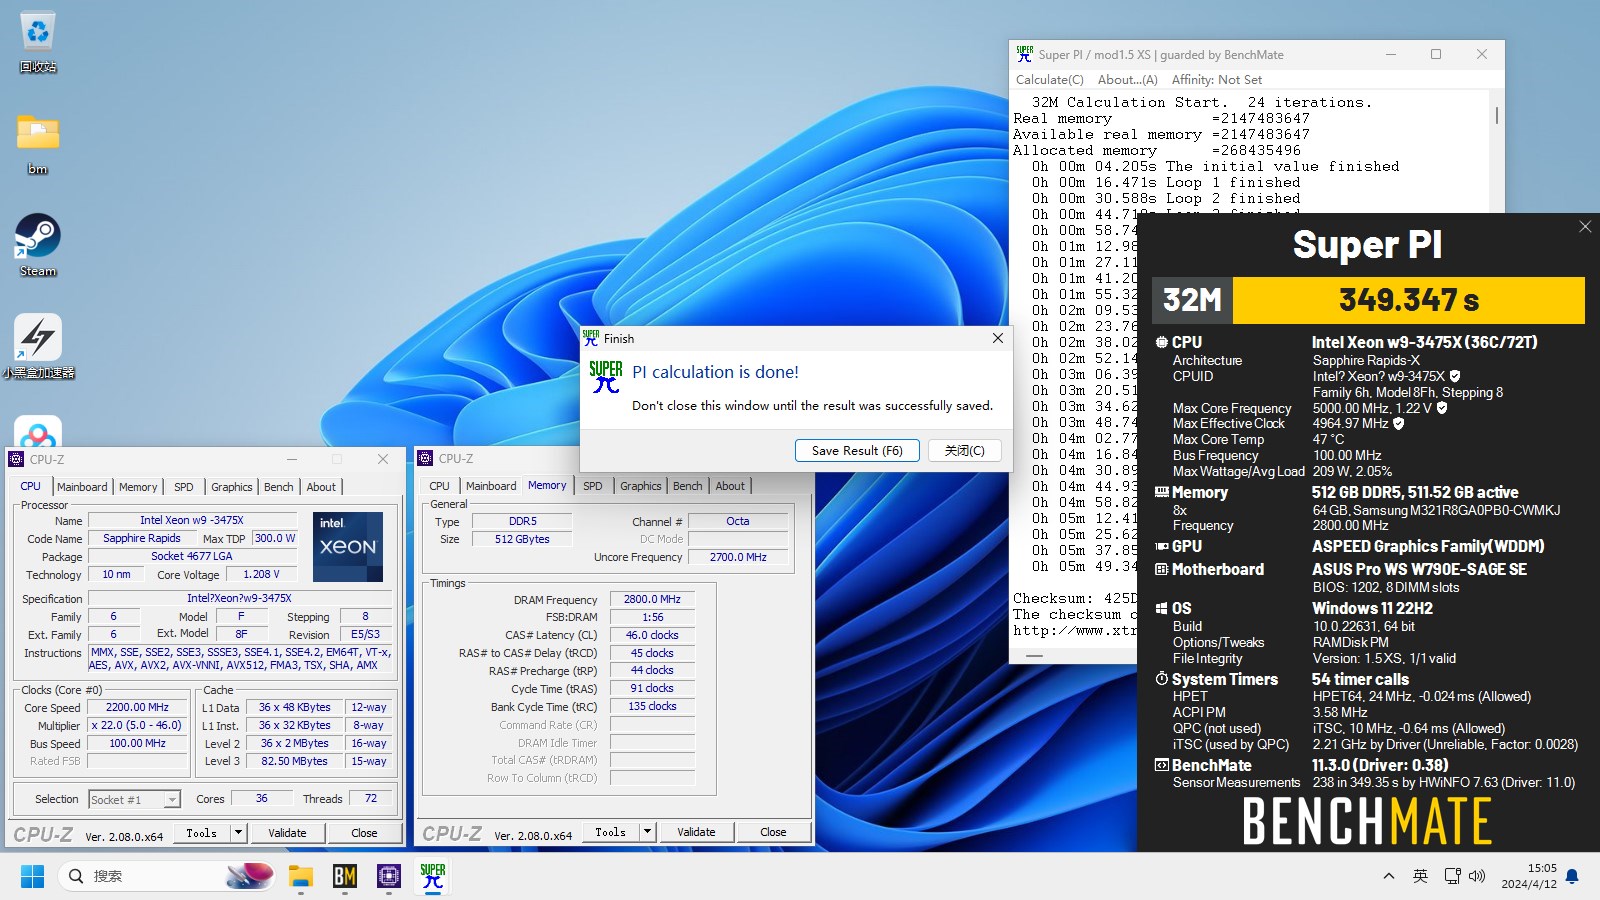
Task: Maximize the Super PI window
Action: pos(1436,54)
